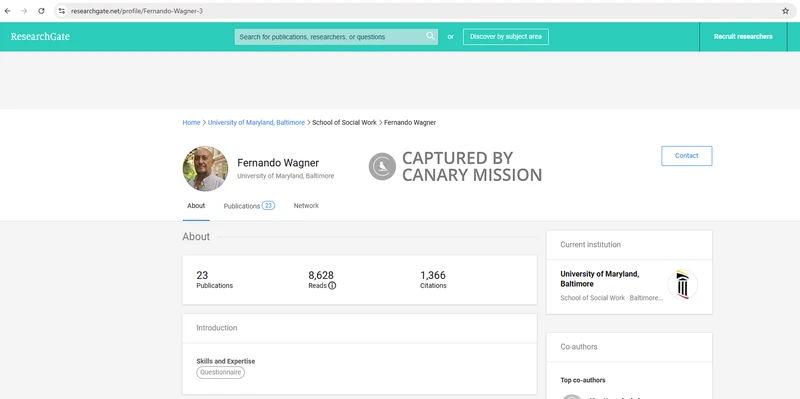Click the 1,366 Citations statistic

(433, 280)
